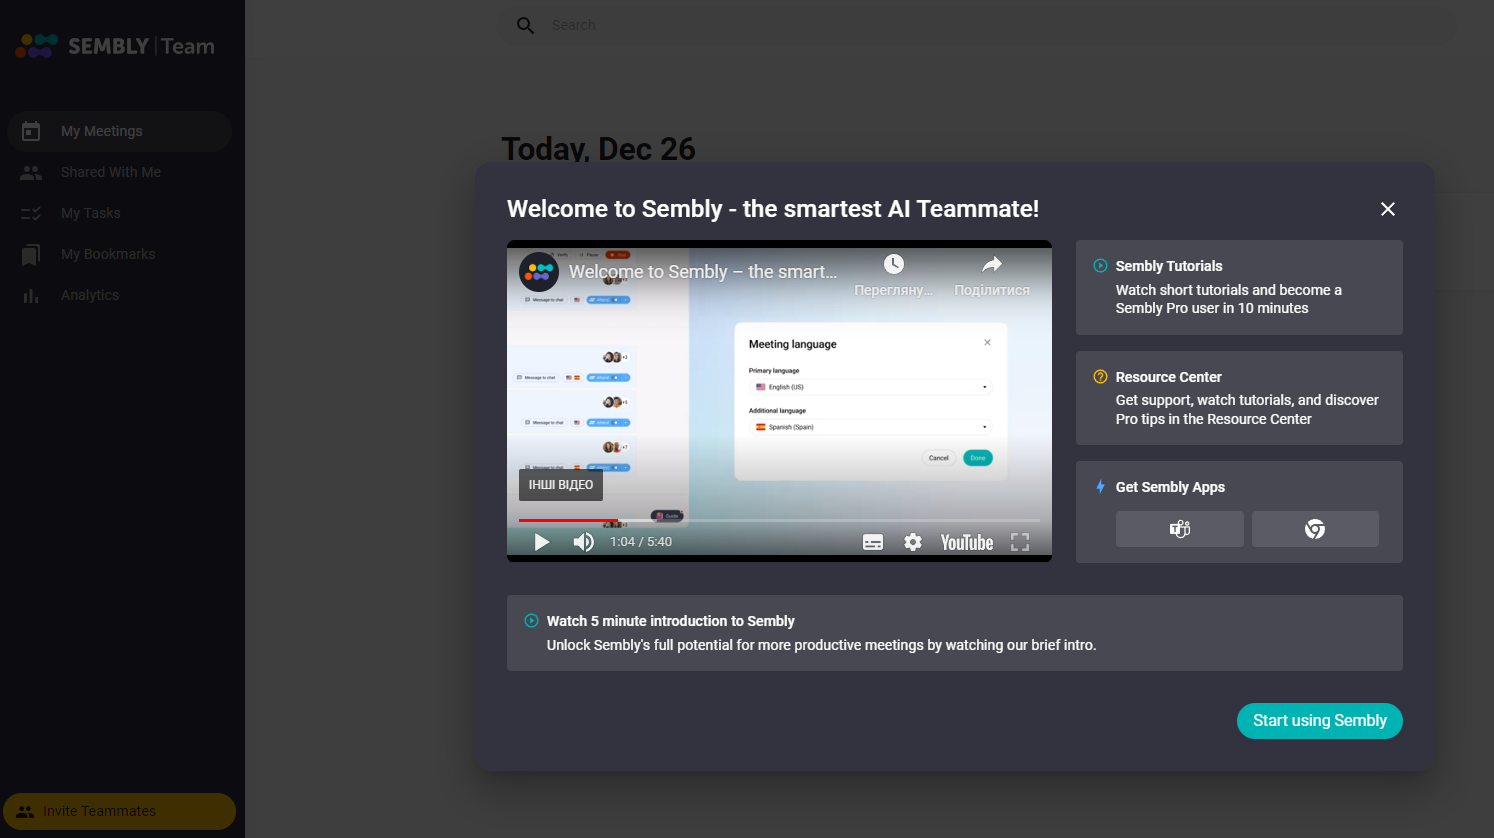This screenshot has width=1494, height=838.
Task: Click the search magnifier icon
Action: pyautogui.click(x=525, y=25)
